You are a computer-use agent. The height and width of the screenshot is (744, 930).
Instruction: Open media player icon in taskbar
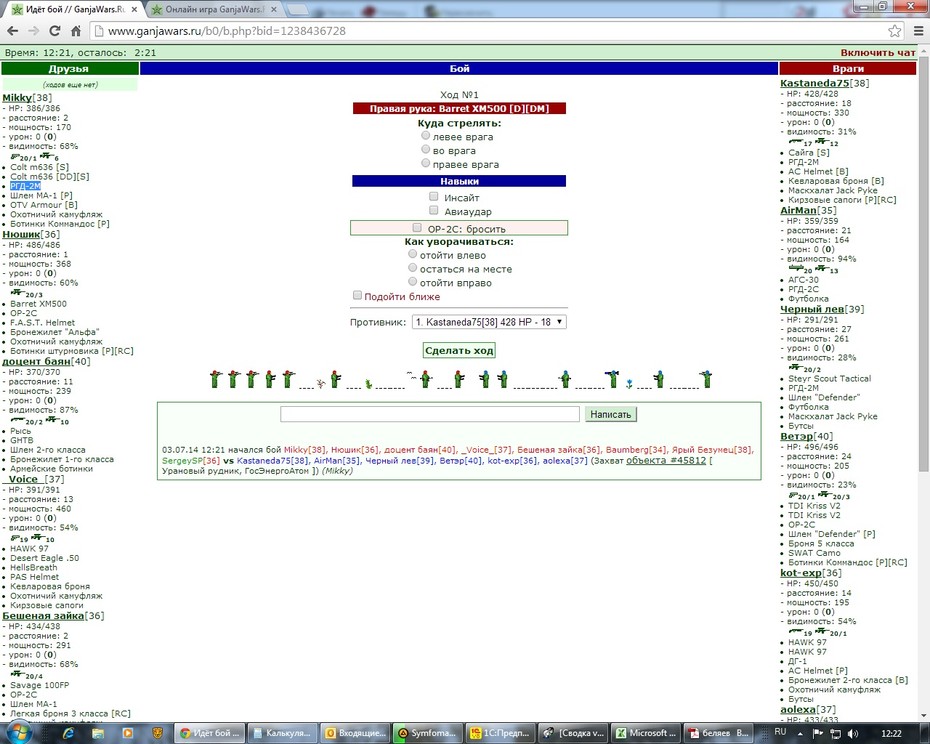(x=128, y=733)
